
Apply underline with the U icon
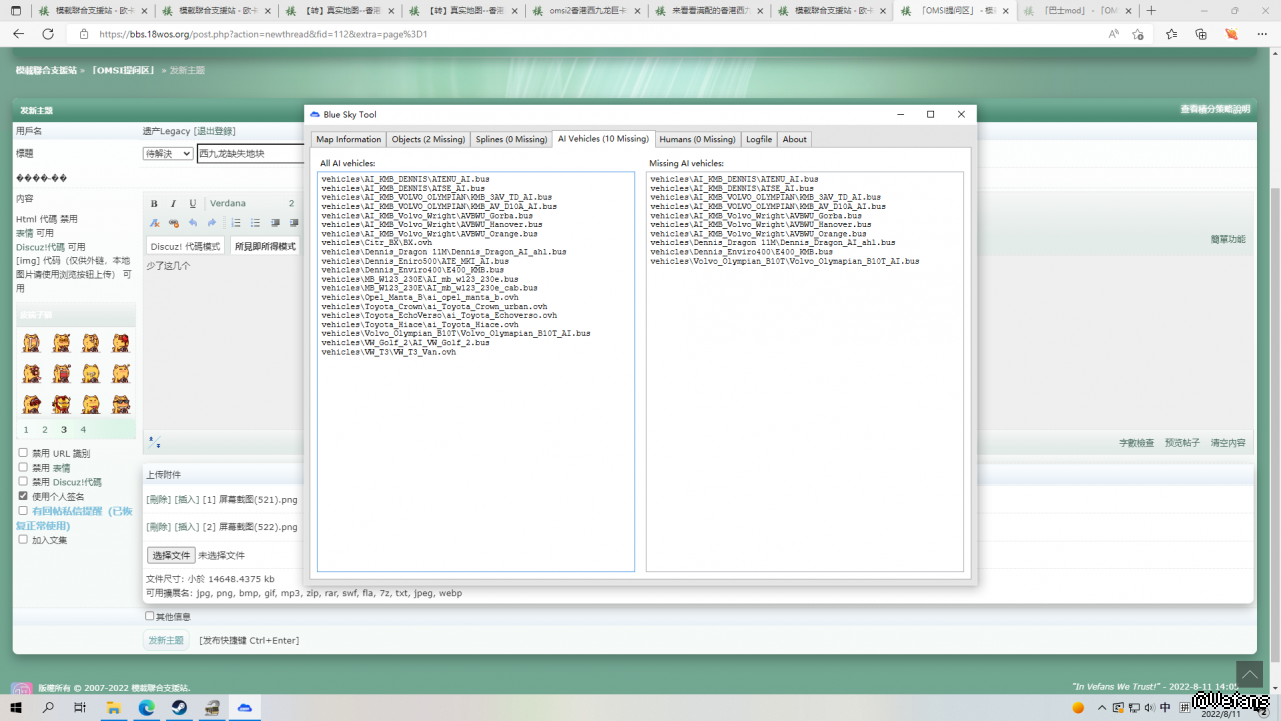(193, 204)
